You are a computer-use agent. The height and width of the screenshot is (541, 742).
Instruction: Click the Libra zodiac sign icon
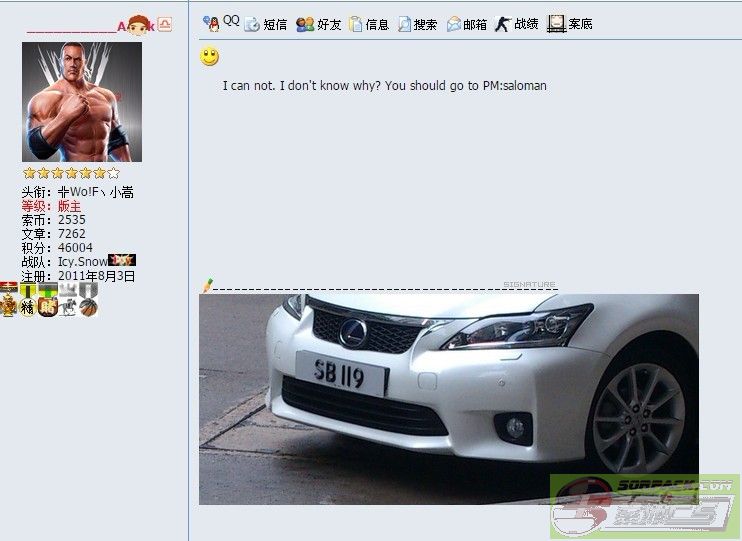[x=165, y=24]
